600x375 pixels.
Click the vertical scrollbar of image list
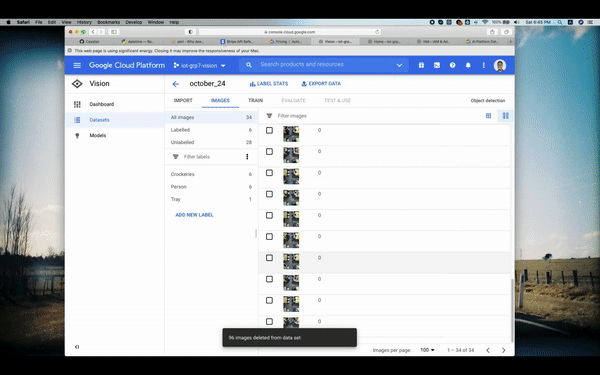click(x=512, y=310)
